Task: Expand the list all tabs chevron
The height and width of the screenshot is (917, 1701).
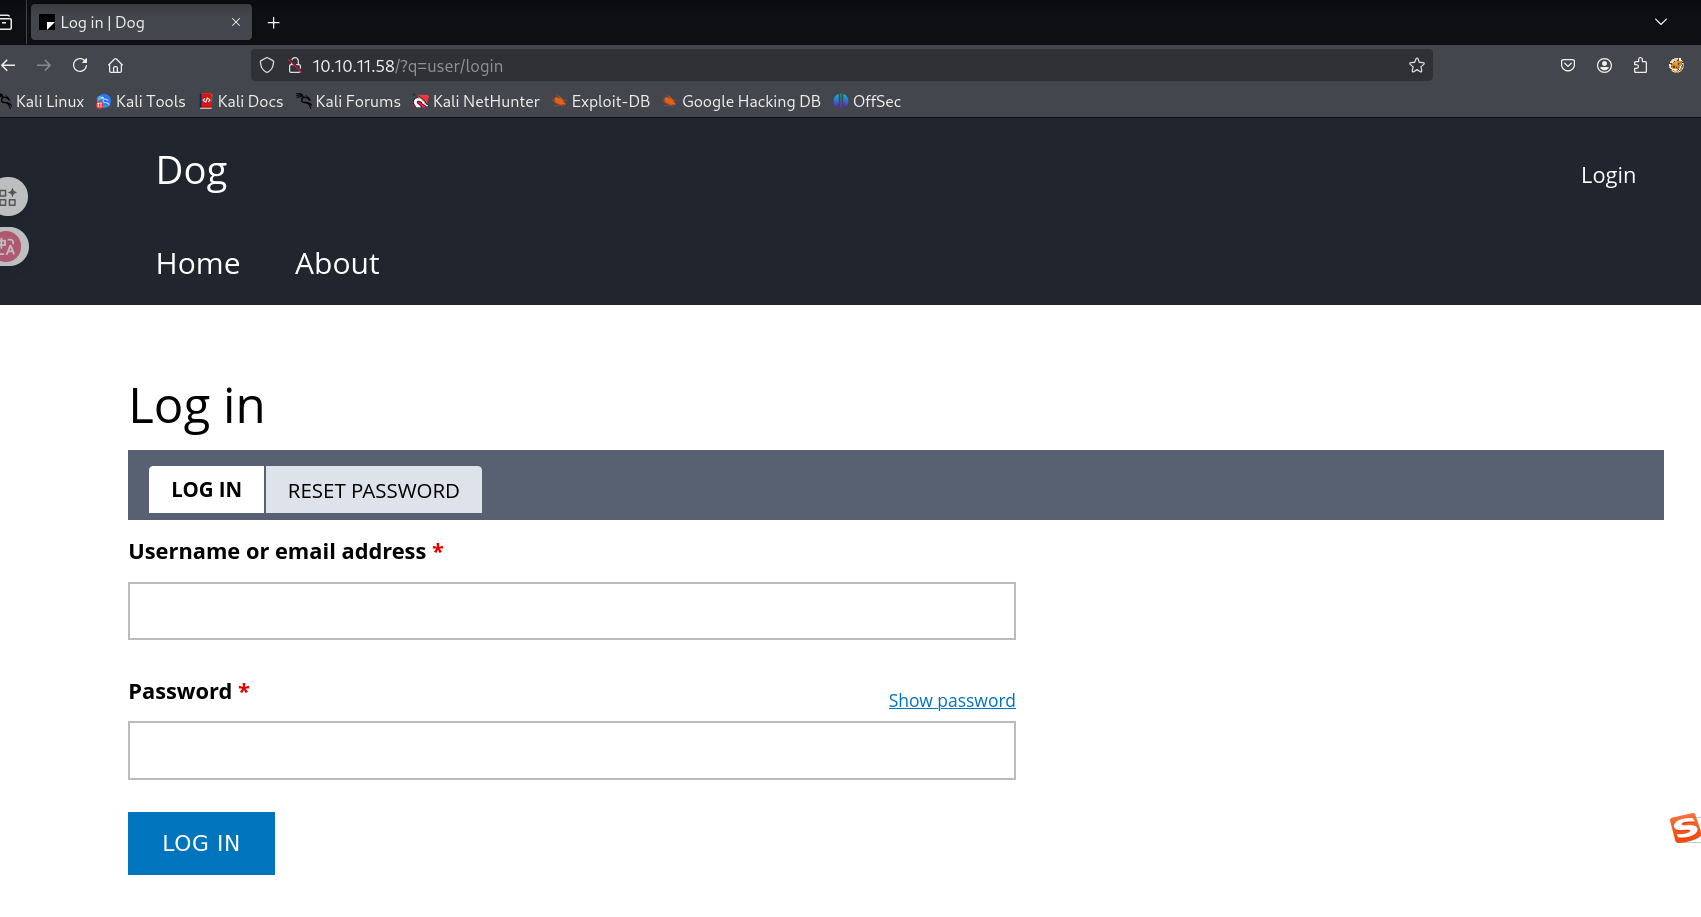Action: pos(1660,22)
